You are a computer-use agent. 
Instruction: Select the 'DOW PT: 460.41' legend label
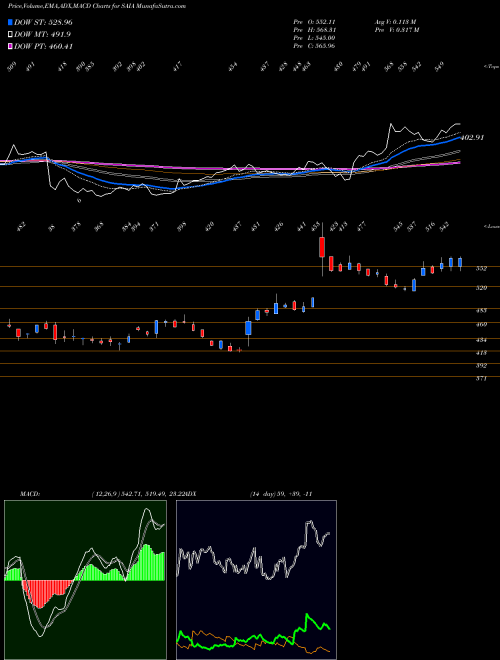click(x=43, y=46)
